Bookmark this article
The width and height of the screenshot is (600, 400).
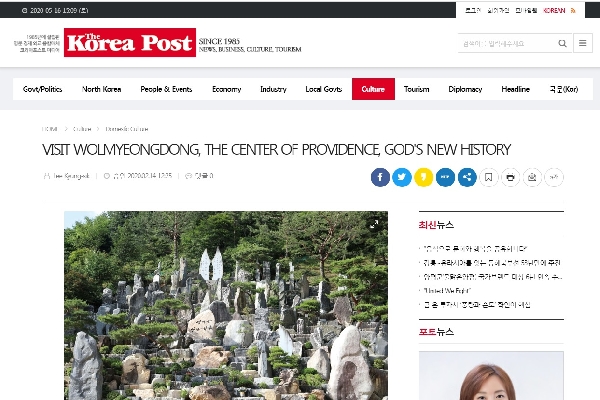tap(489, 177)
